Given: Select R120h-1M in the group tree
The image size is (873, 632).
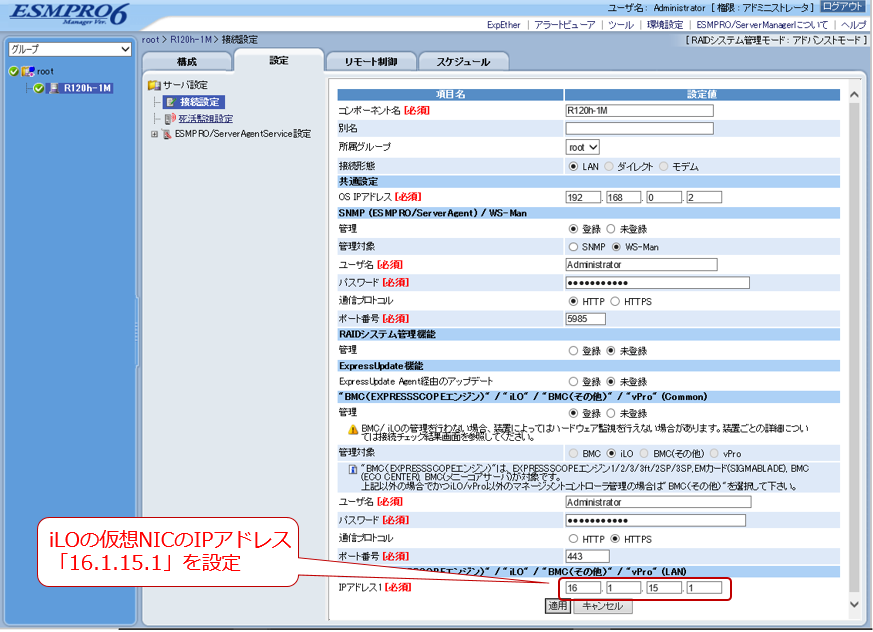Looking at the screenshot, I should pos(87,88).
